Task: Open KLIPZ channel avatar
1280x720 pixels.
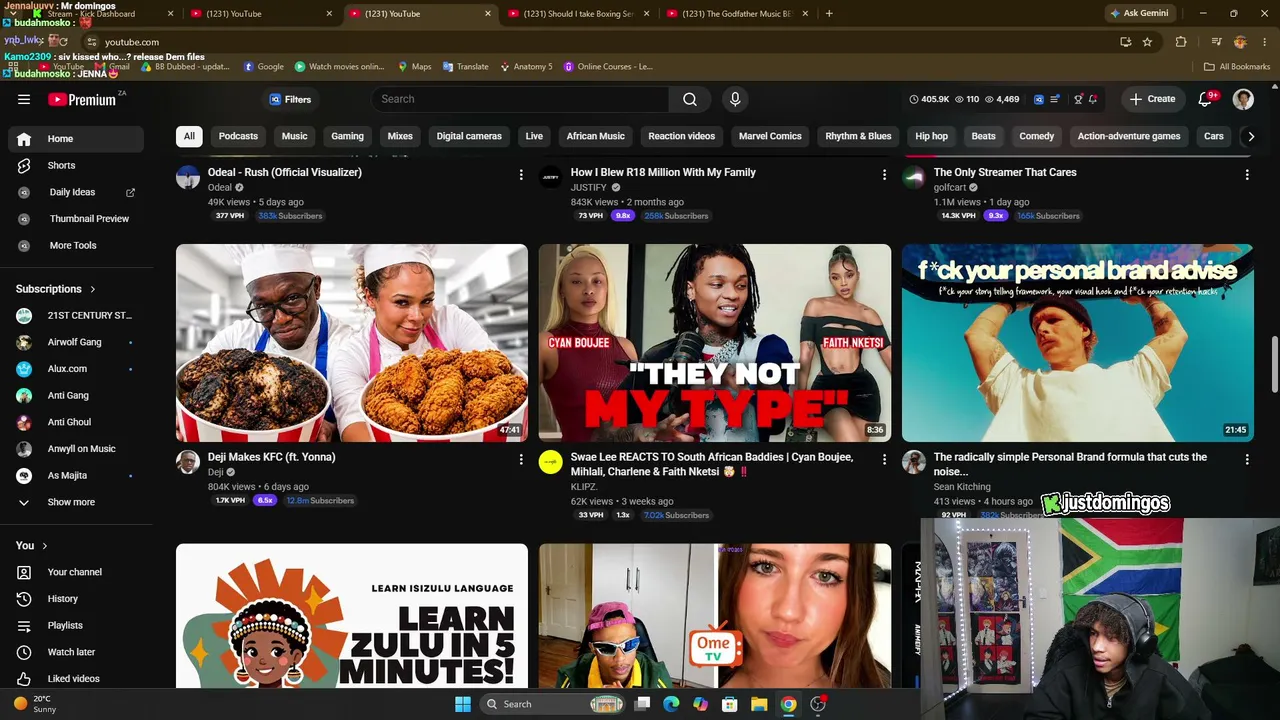Action: tap(551, 461)
